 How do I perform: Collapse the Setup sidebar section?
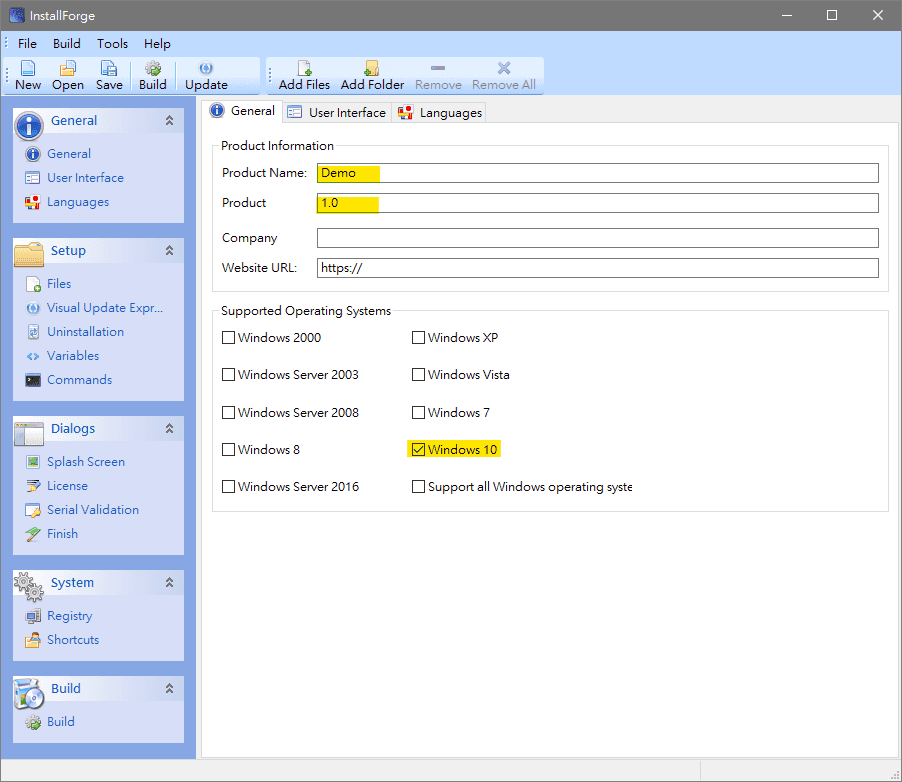(x=169, y=250)
